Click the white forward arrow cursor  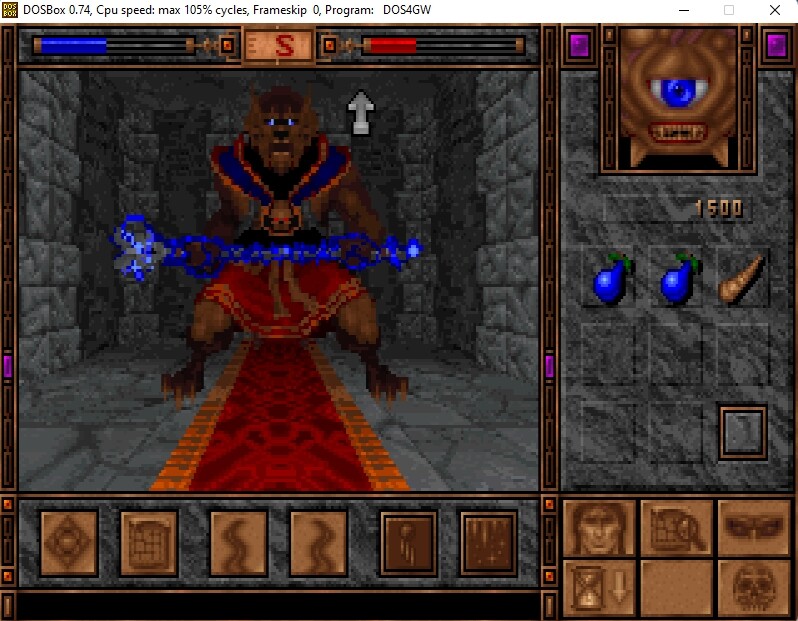[360, 113]
